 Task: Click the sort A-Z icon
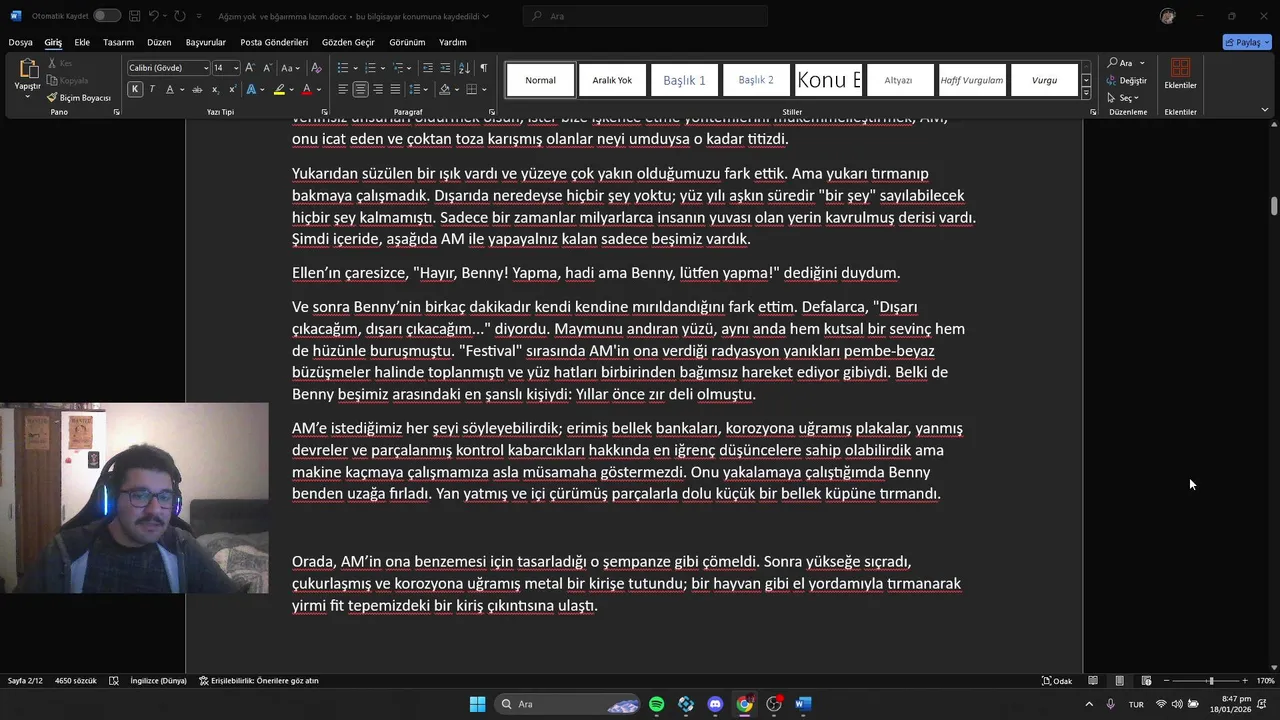pos(464,67)
